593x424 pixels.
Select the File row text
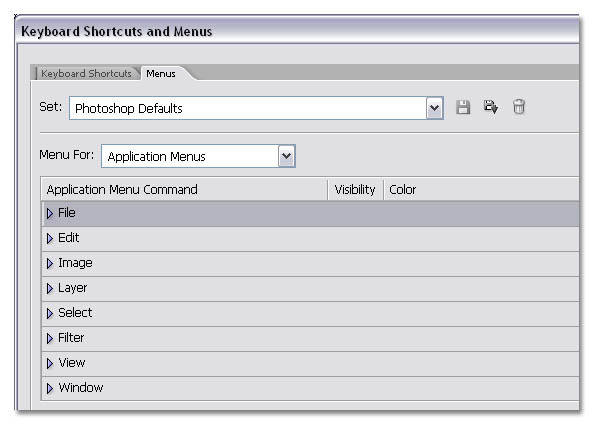(67, 213)
